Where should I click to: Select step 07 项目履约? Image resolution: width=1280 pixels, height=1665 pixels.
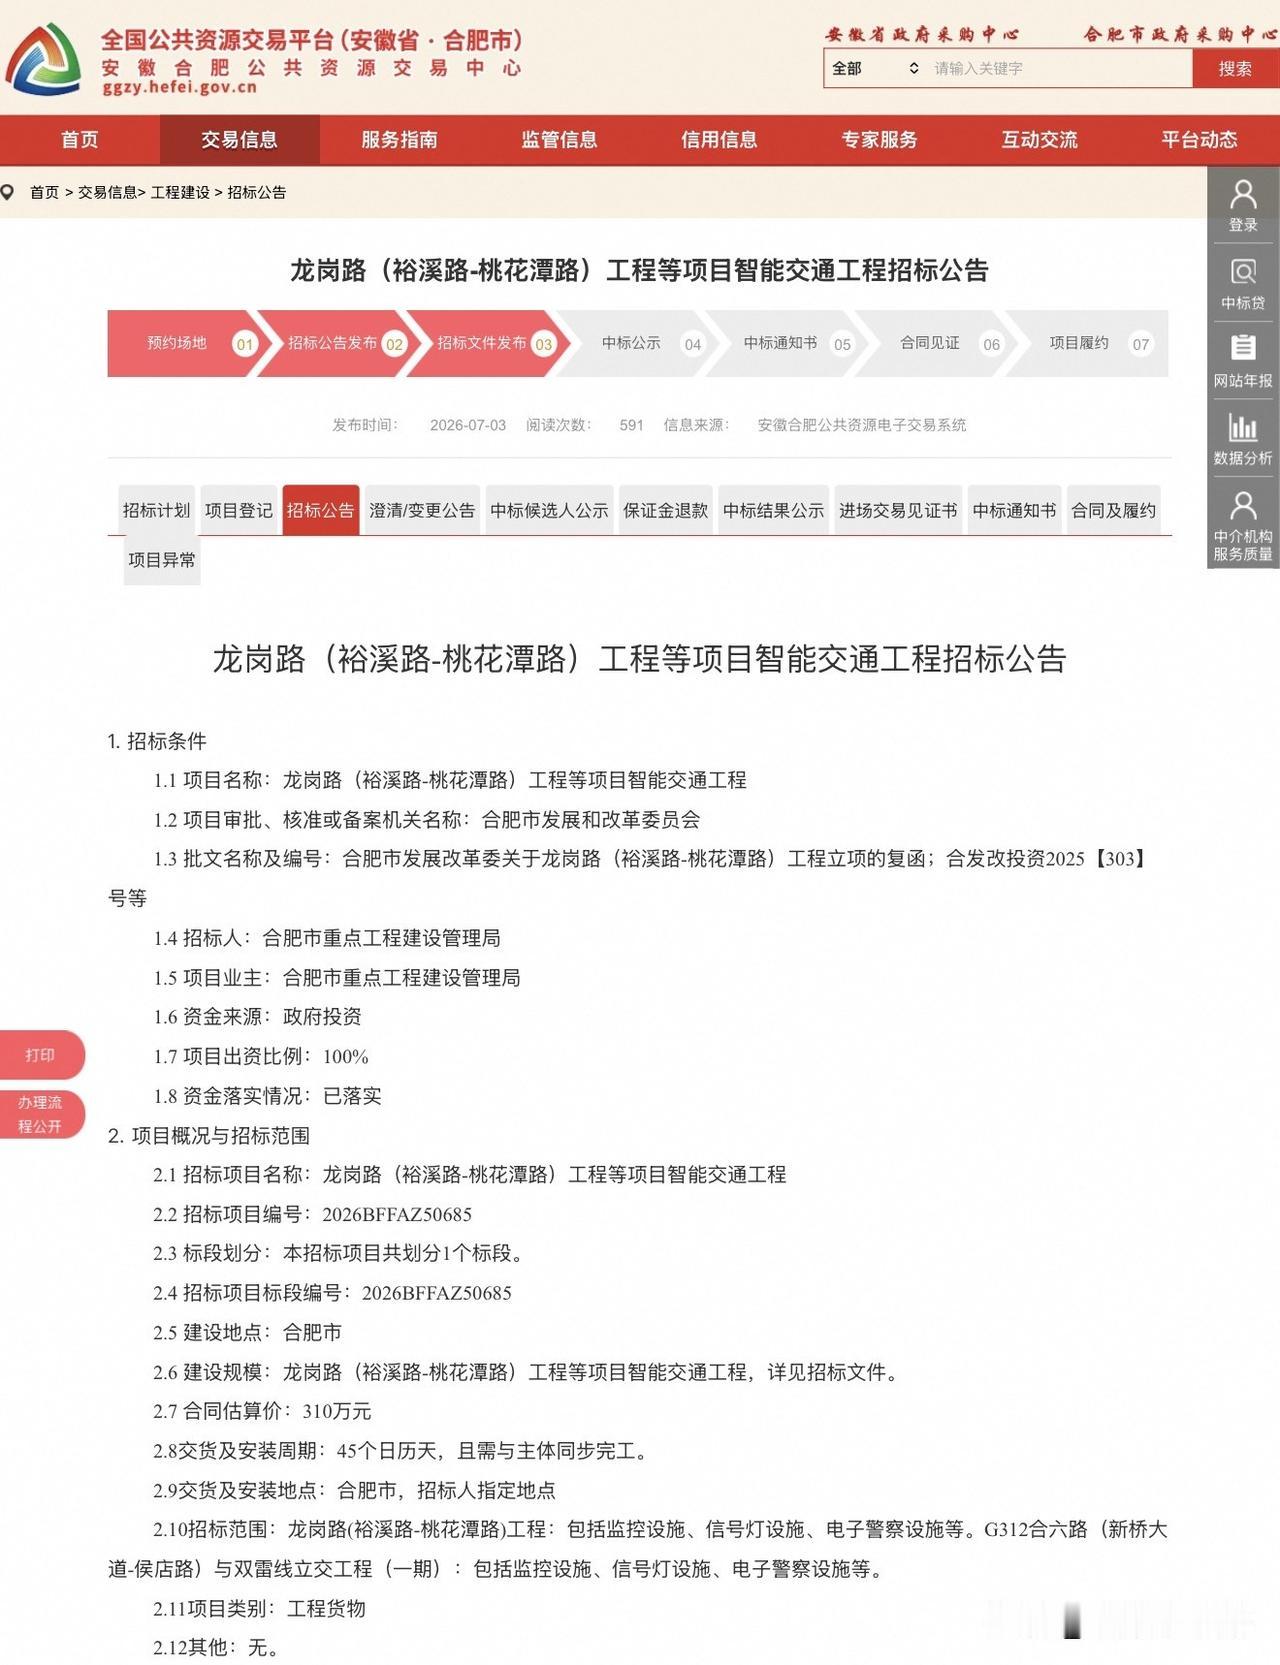point(1086,343)
